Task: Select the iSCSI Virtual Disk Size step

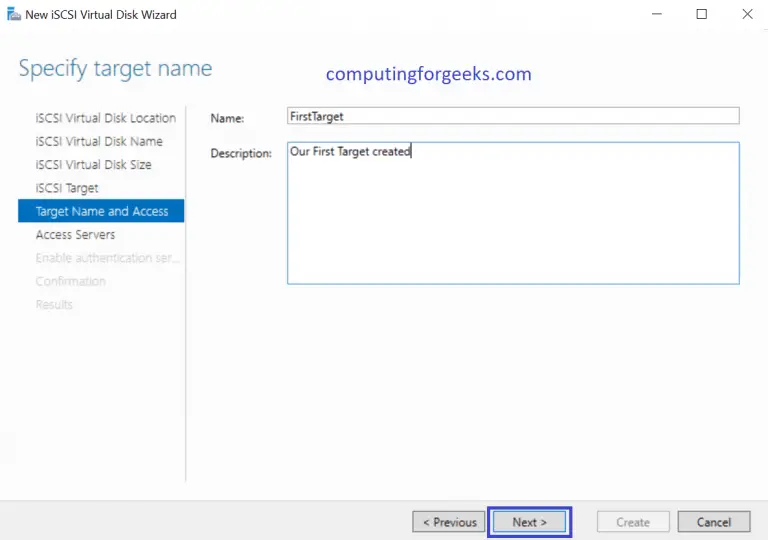Action: click(93, 164)
